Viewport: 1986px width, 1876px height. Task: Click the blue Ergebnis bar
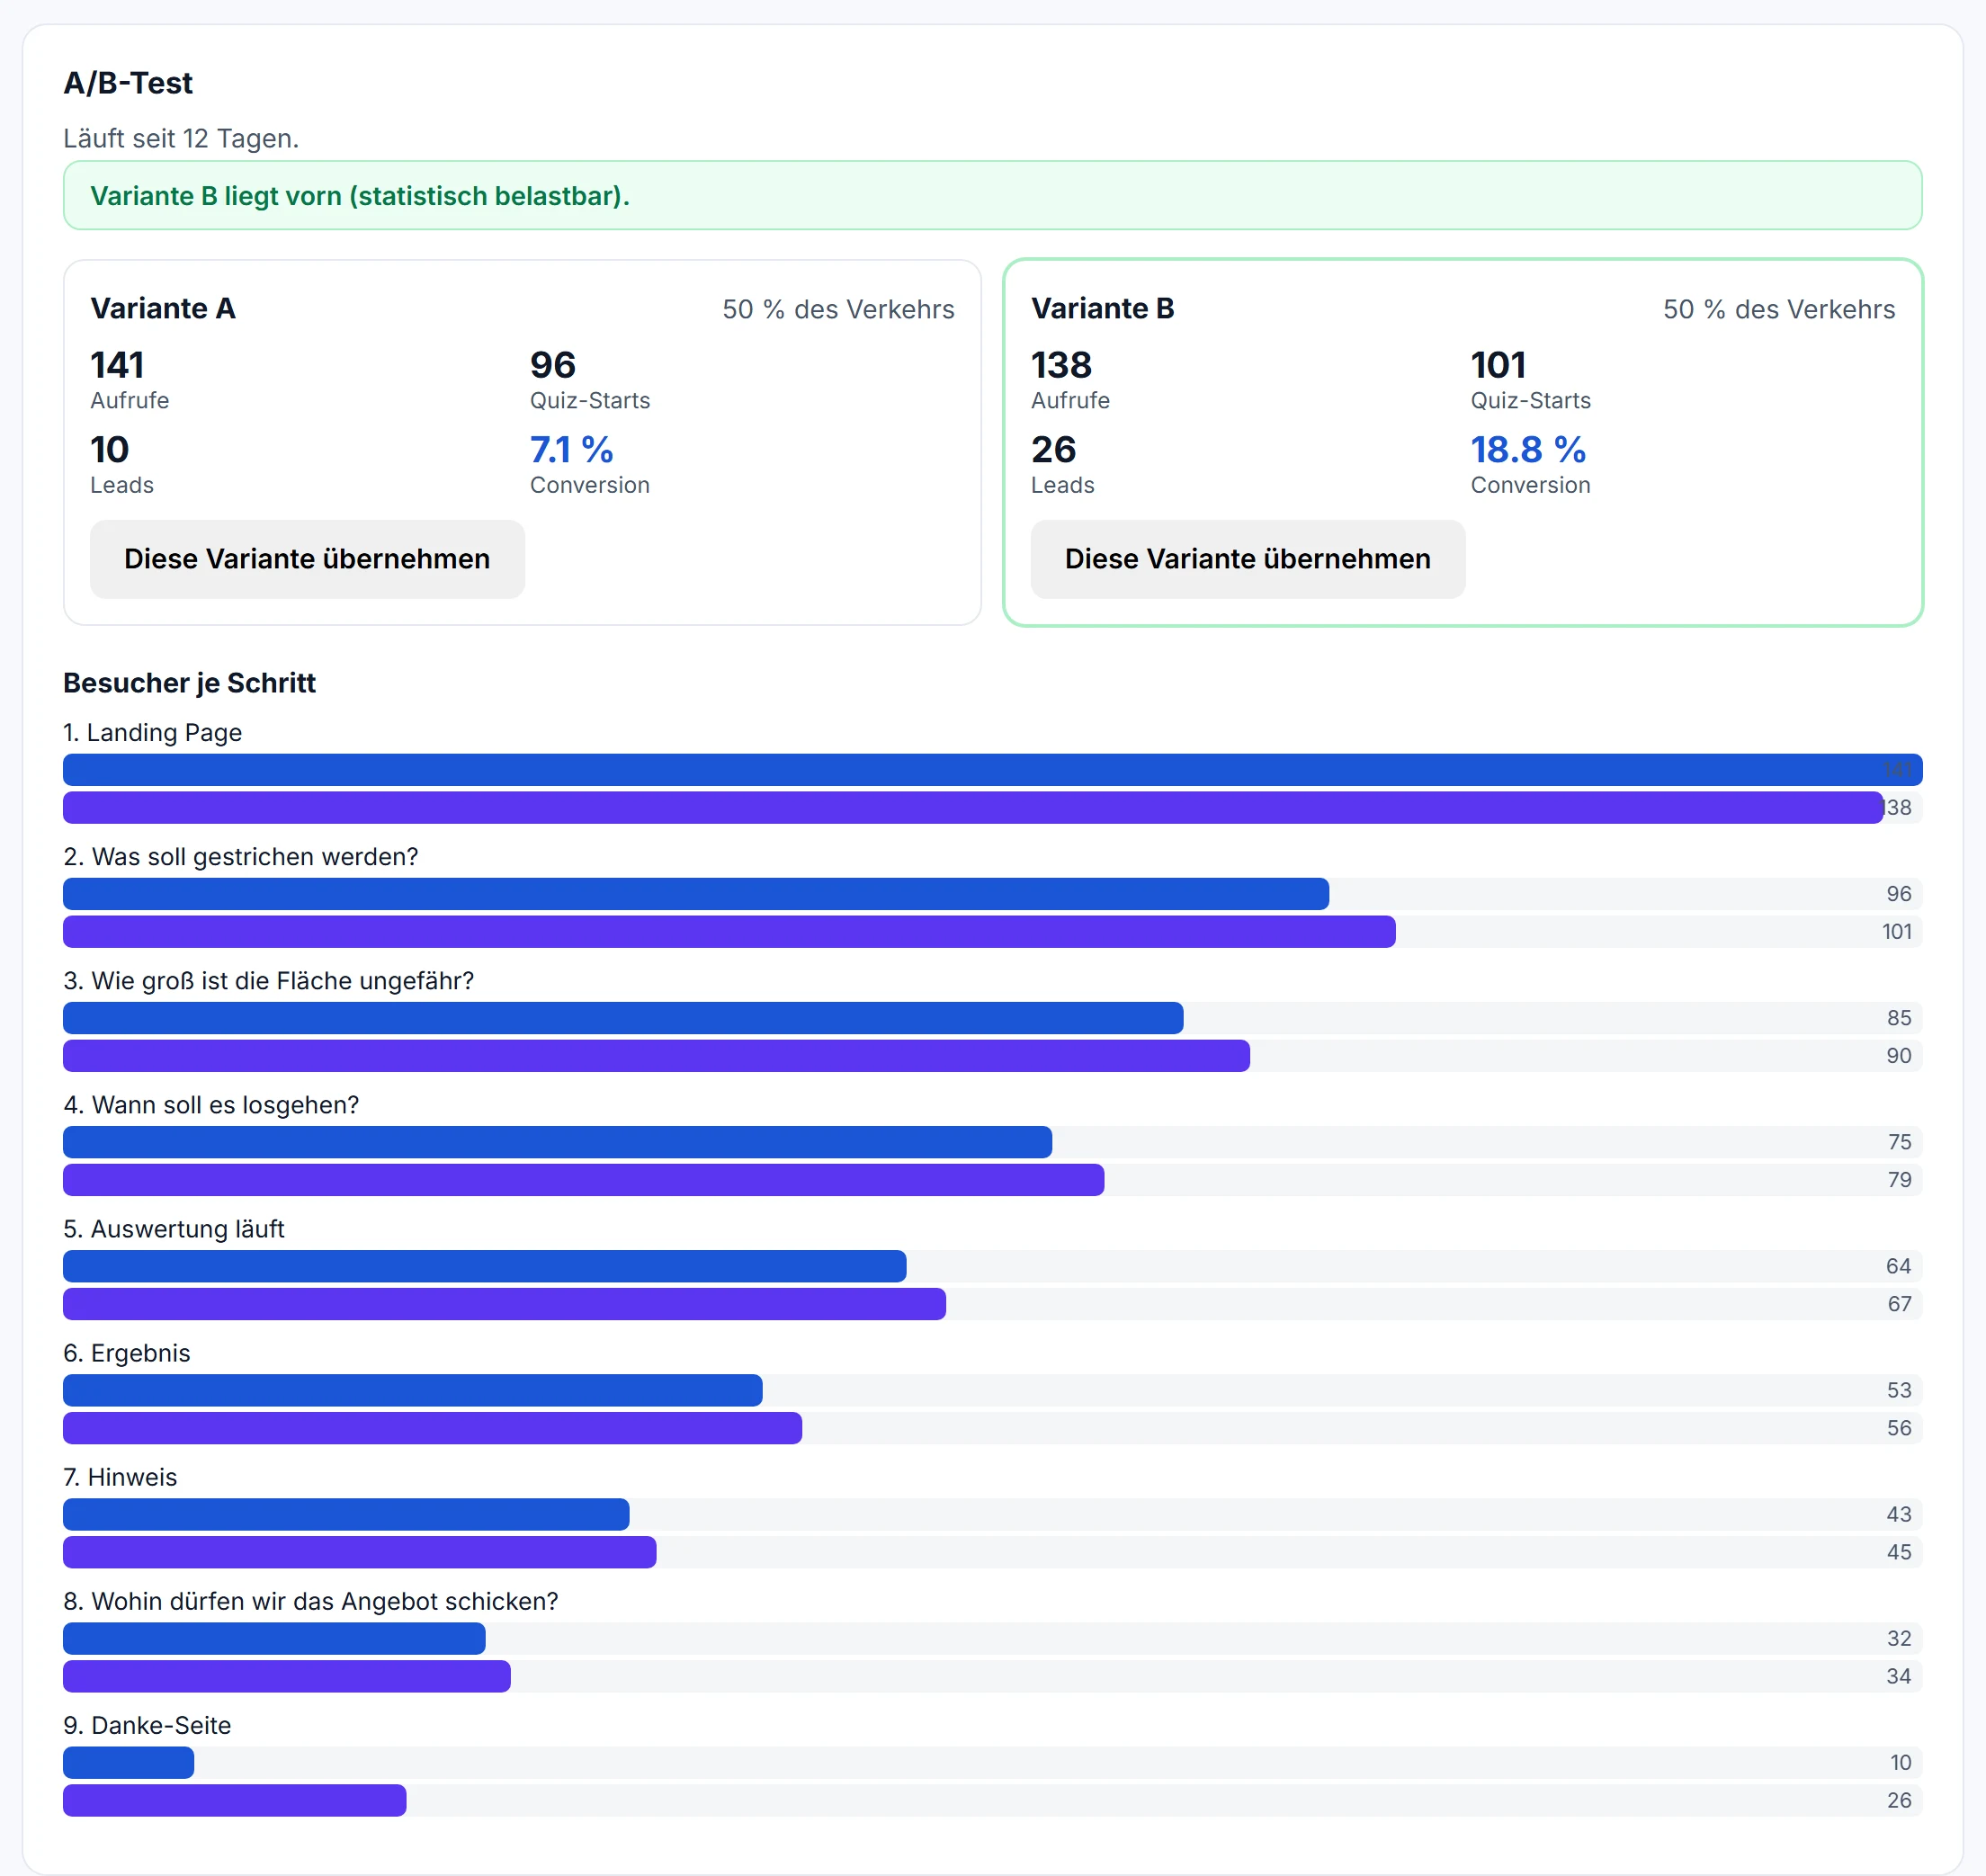point(412,1390)
